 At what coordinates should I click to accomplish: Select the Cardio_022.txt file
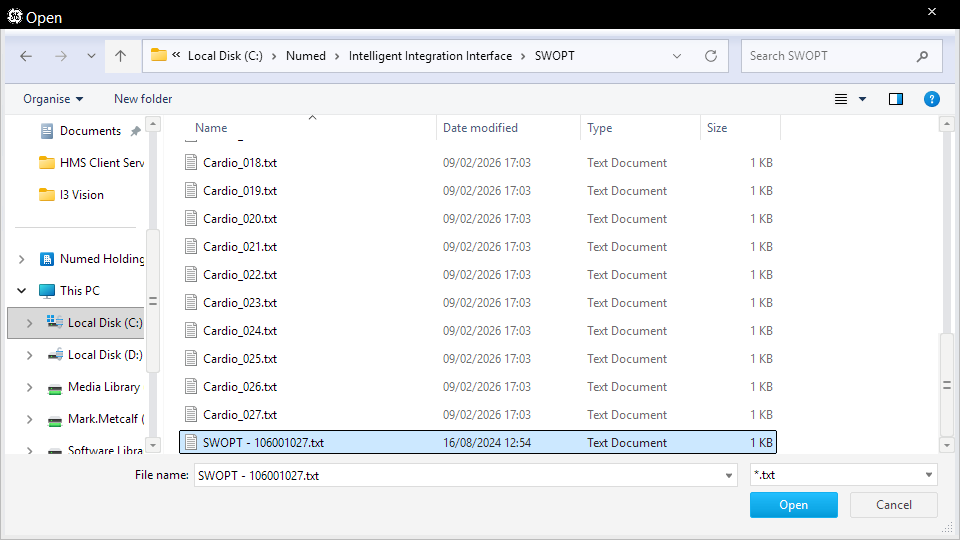tap(240, 275)
